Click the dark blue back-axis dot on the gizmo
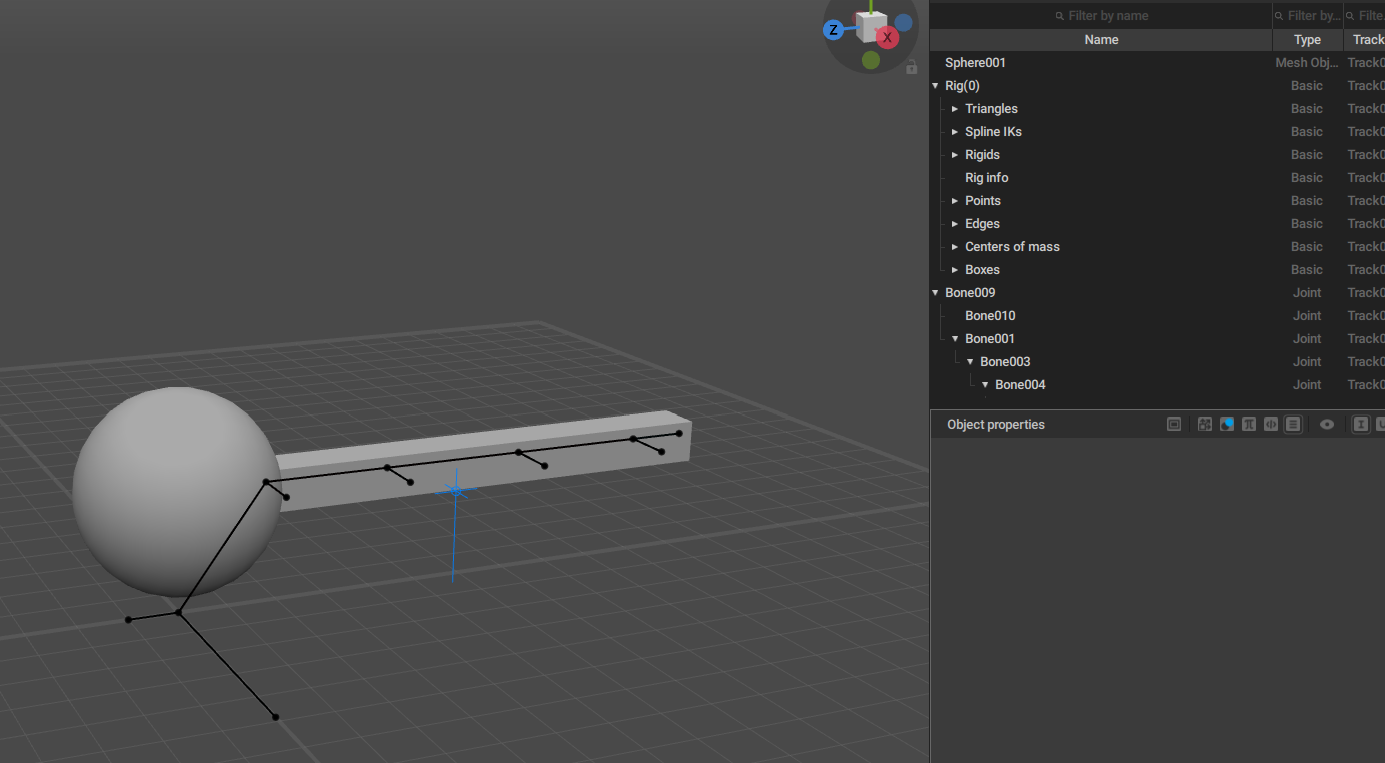The width and height of the screenshot is (1385, 763). [x=903, y=22]
